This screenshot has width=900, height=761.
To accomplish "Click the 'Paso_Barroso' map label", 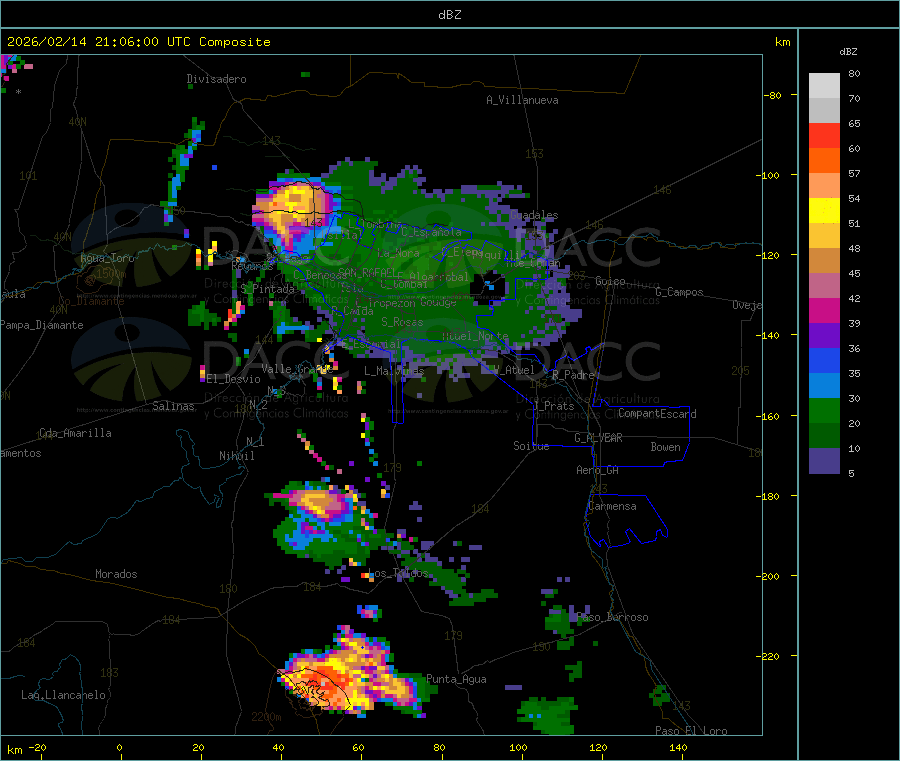I will point(612,618).
